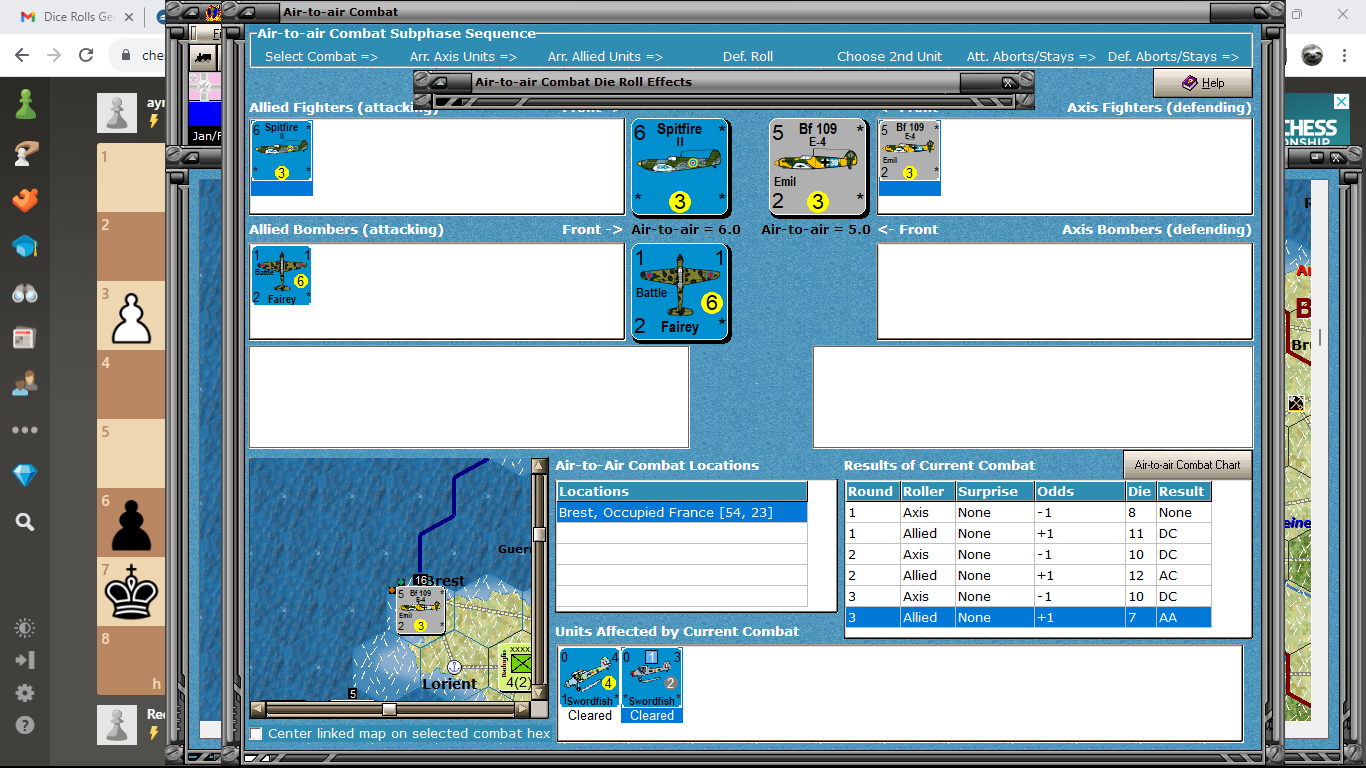The height and width of the screenshot is (768, 1366).
Task: Open the Help button in Air-to-air Combat
Action: point(1202,83)
